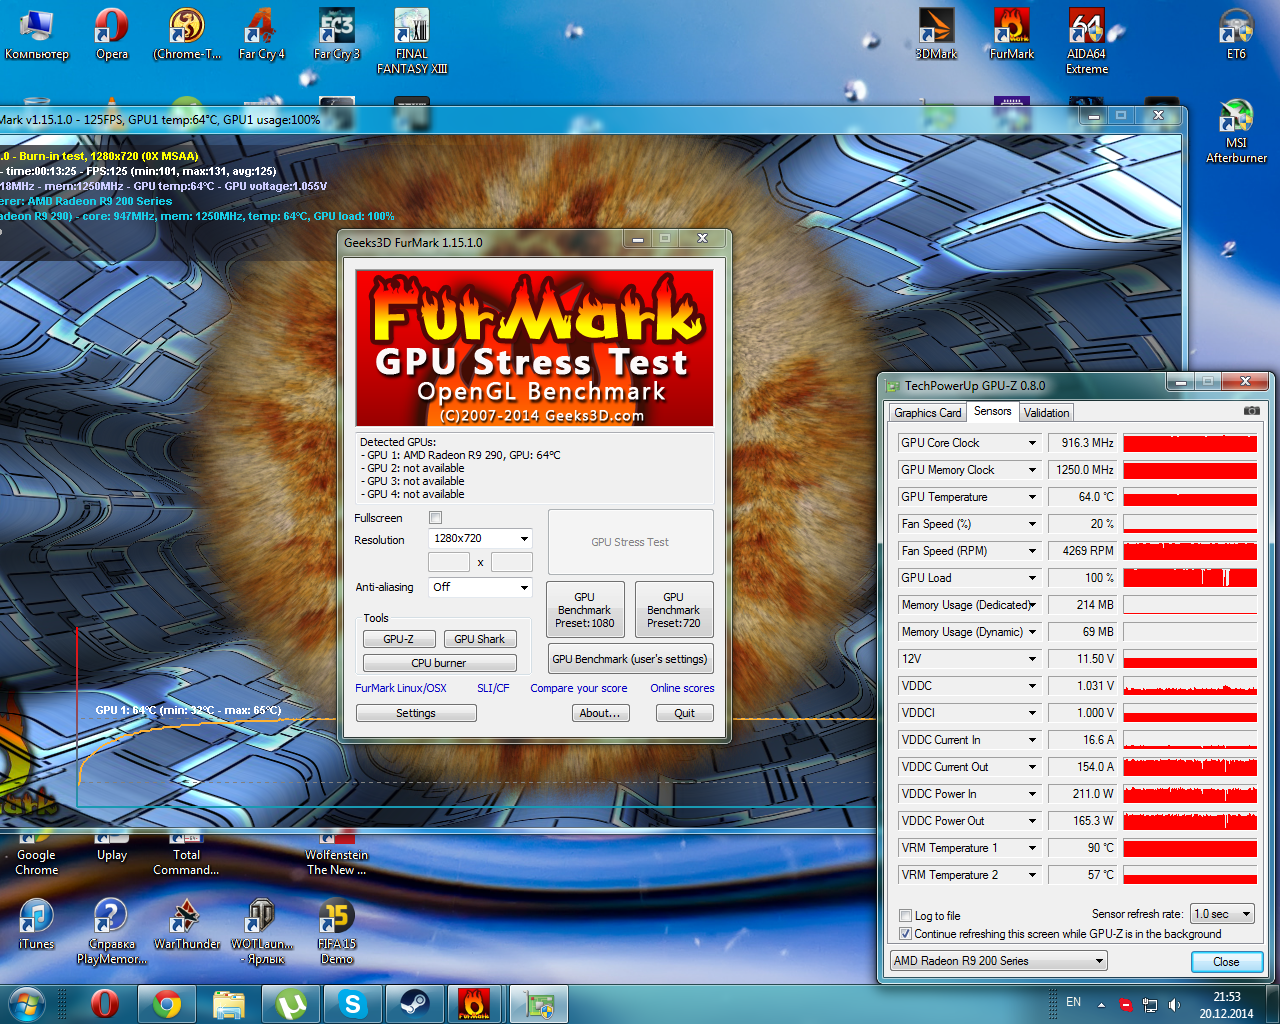Open the Fan Speed (RPM) sensor dropdown
Screen dimensions: 1280x1024
click(x=1032, y=551)
